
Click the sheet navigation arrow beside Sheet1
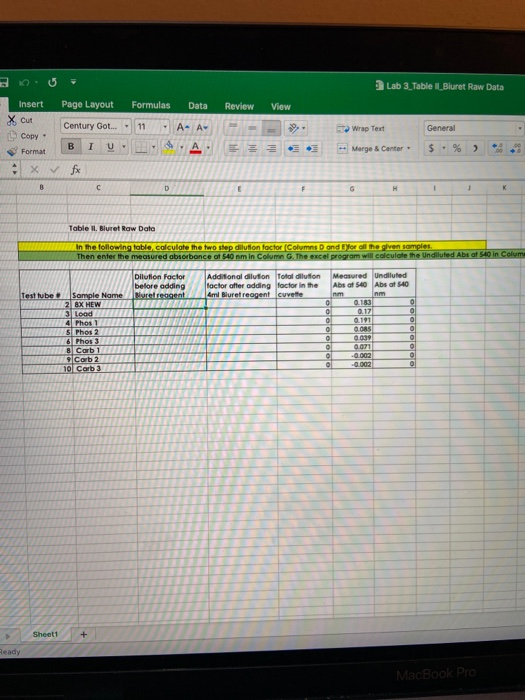(x=7, y=635)
